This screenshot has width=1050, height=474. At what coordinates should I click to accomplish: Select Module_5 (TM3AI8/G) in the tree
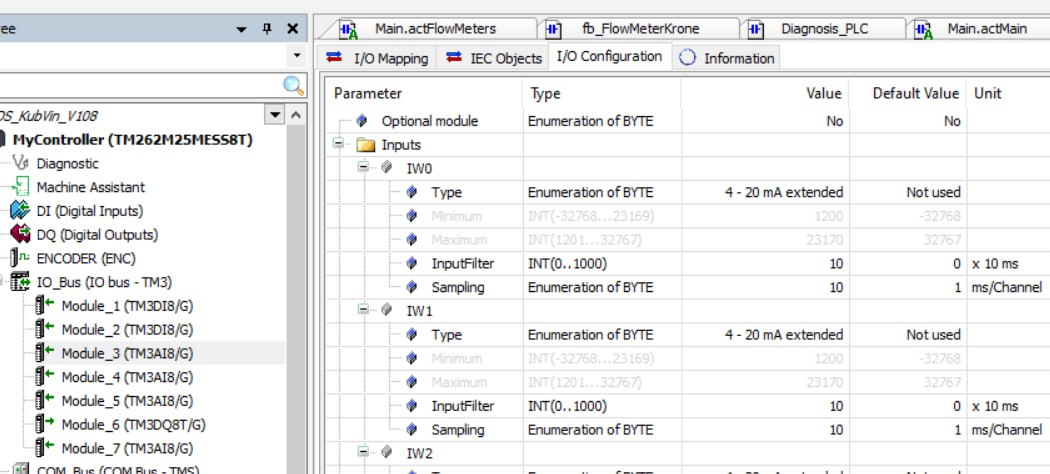(127, 401)
